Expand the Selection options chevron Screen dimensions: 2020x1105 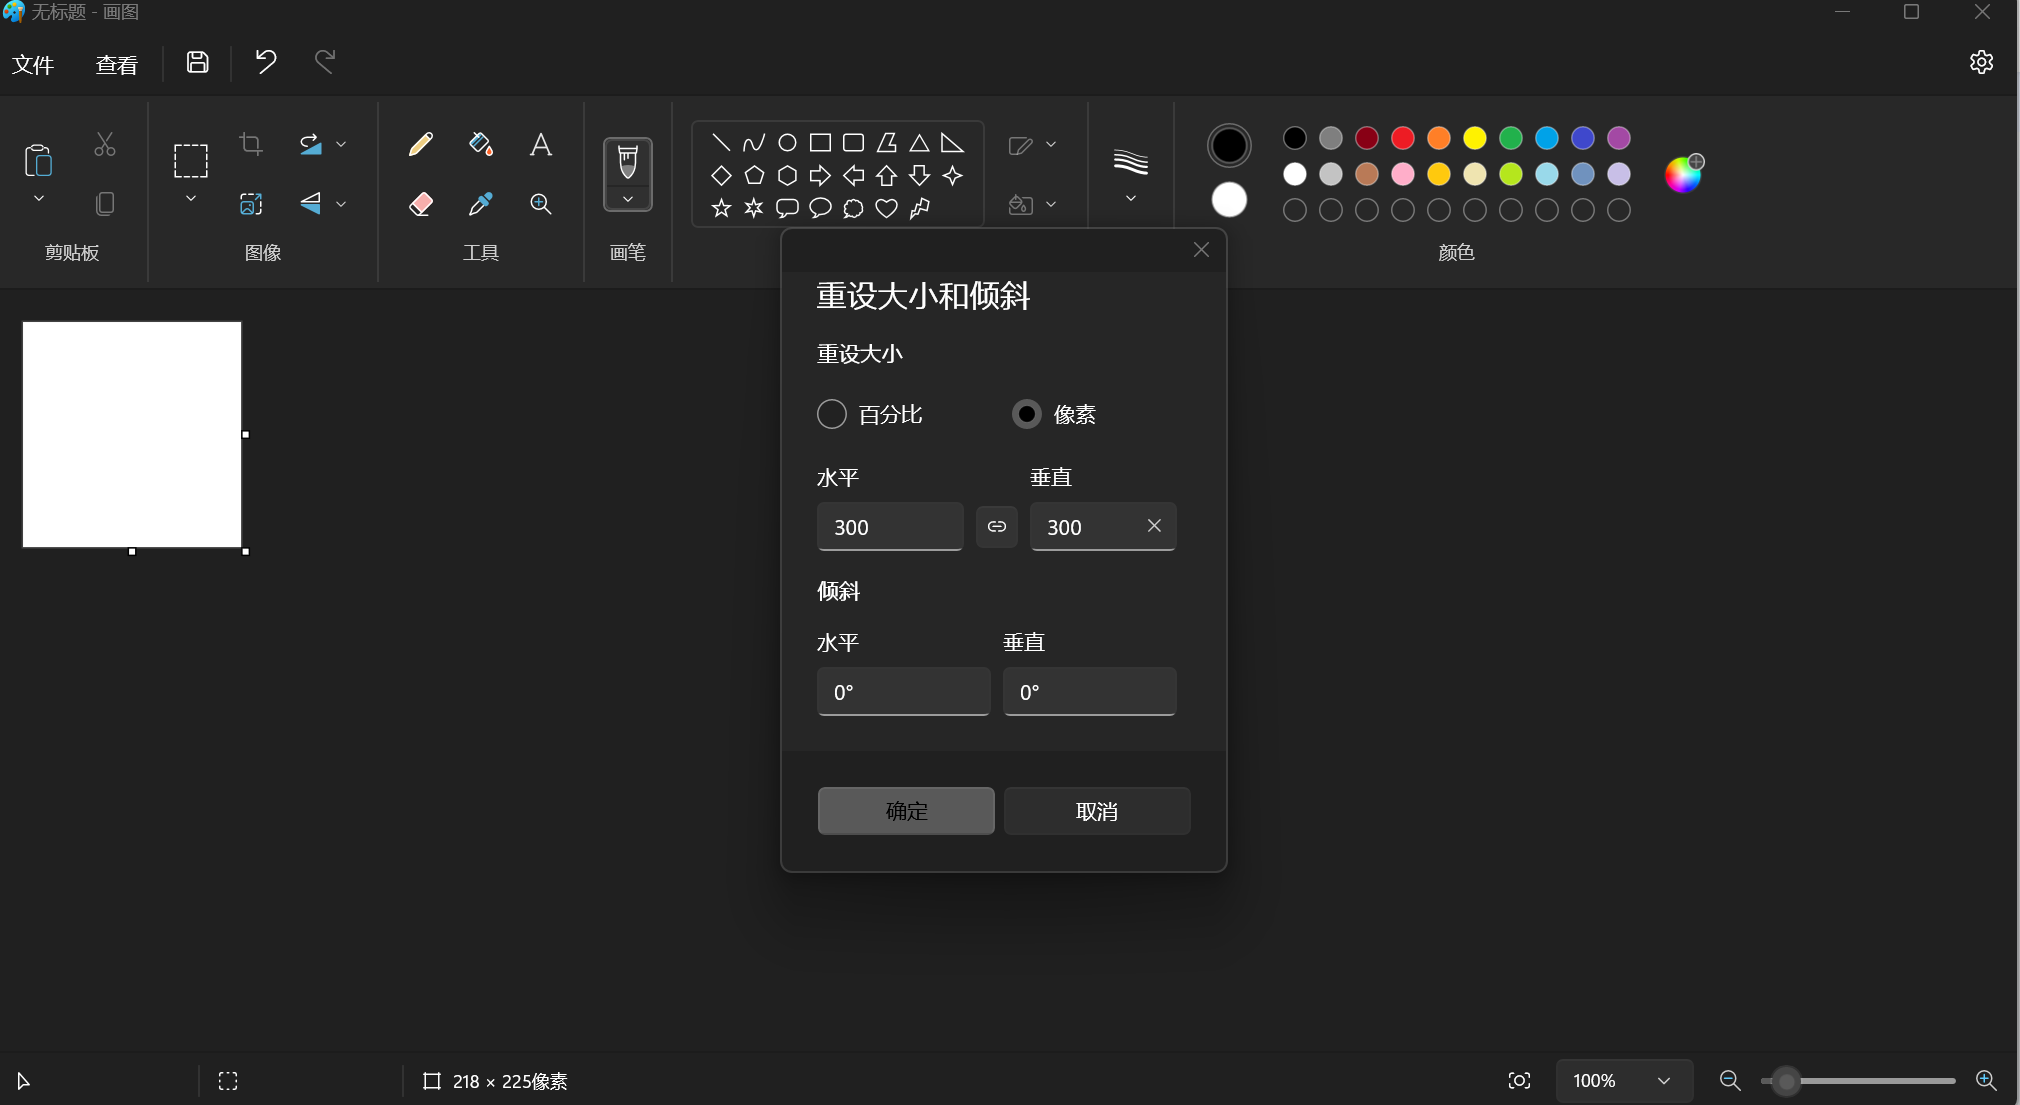[x=191, y=199]
